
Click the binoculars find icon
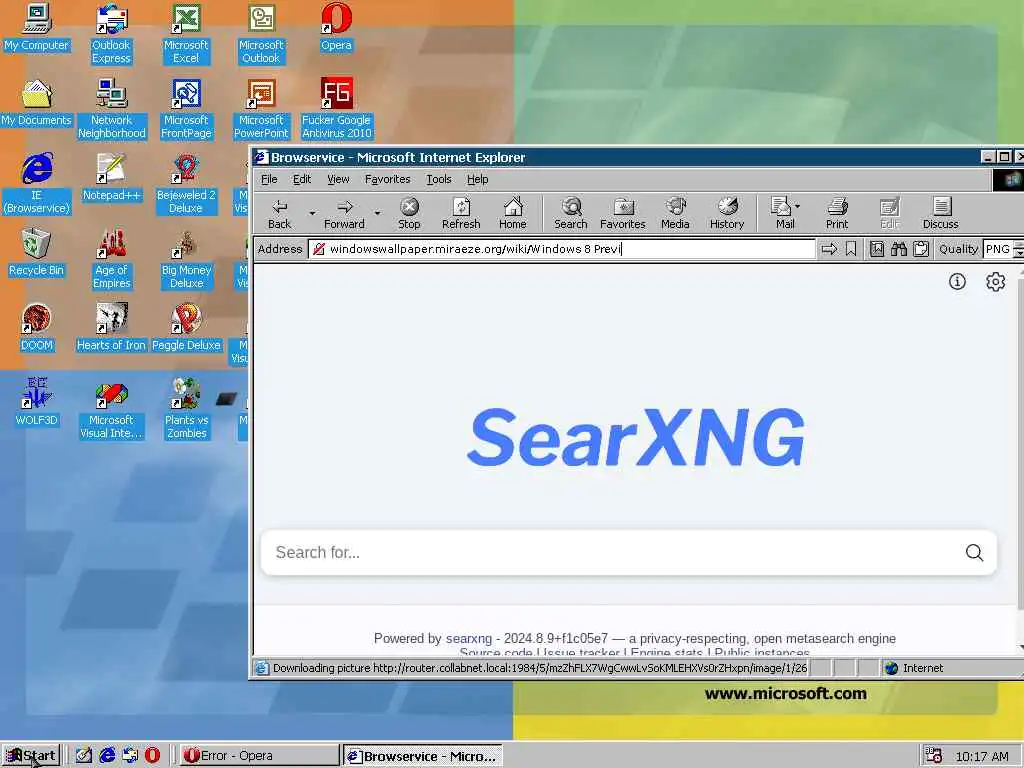pos(899,249)
